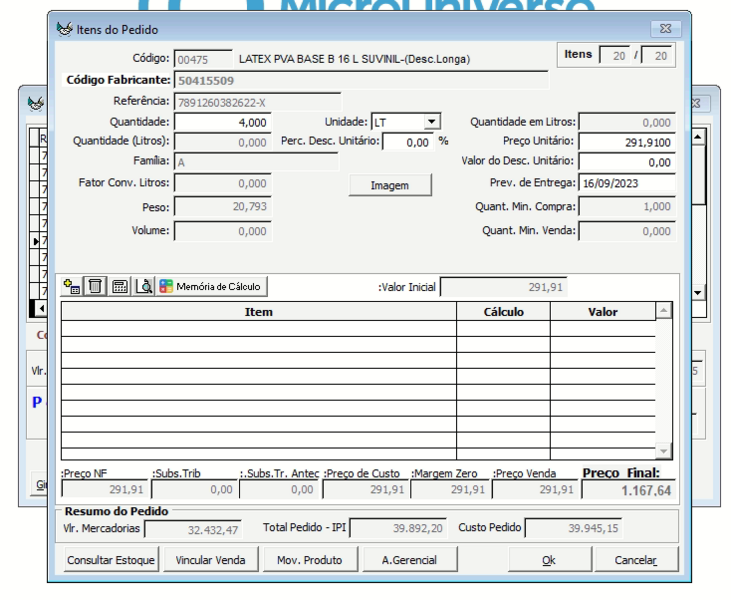Click calculation grid scroll up arrow
The height and width of the screenshot is (600, 731).
(663, 310)
